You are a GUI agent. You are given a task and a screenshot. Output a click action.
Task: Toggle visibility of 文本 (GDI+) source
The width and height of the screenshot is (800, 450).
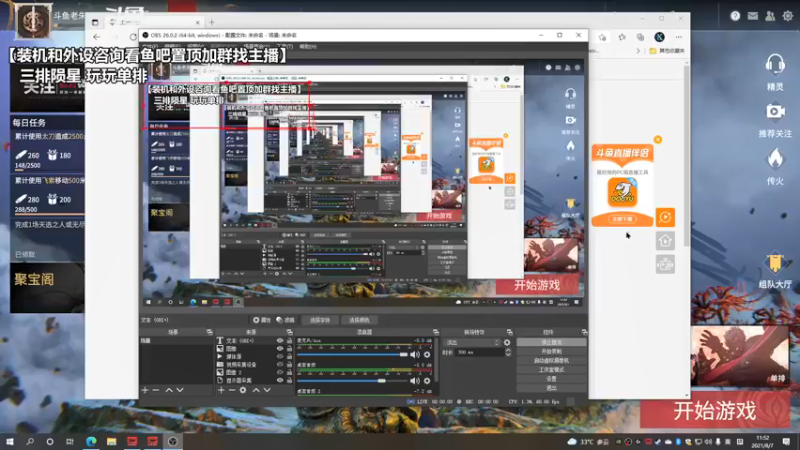point(280,340)
